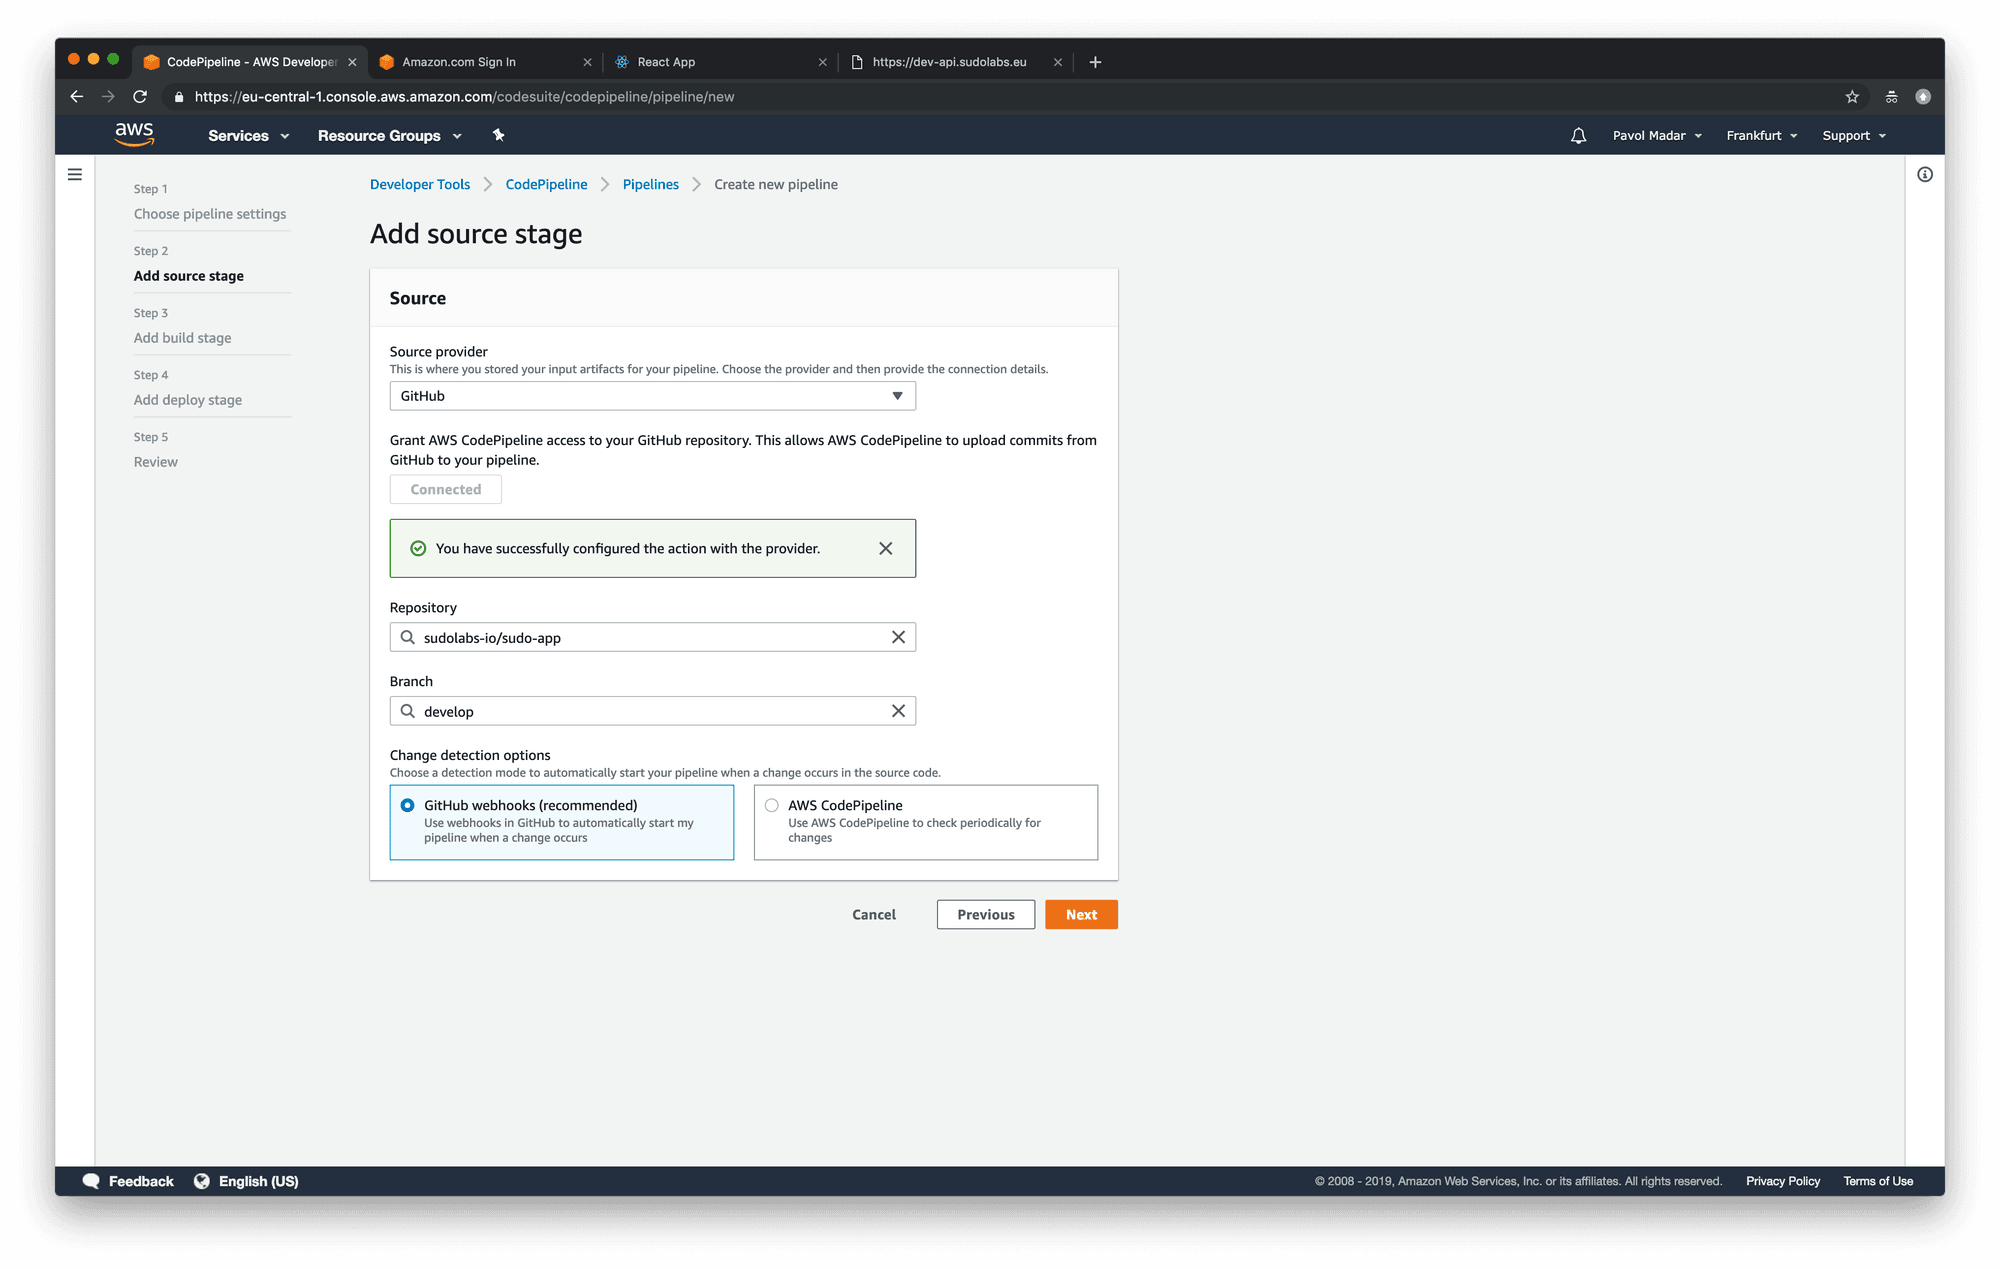The height and width of the screenshot is (1269, 2000).
Task: Click the Cancel button
Action: click(874, 914)
